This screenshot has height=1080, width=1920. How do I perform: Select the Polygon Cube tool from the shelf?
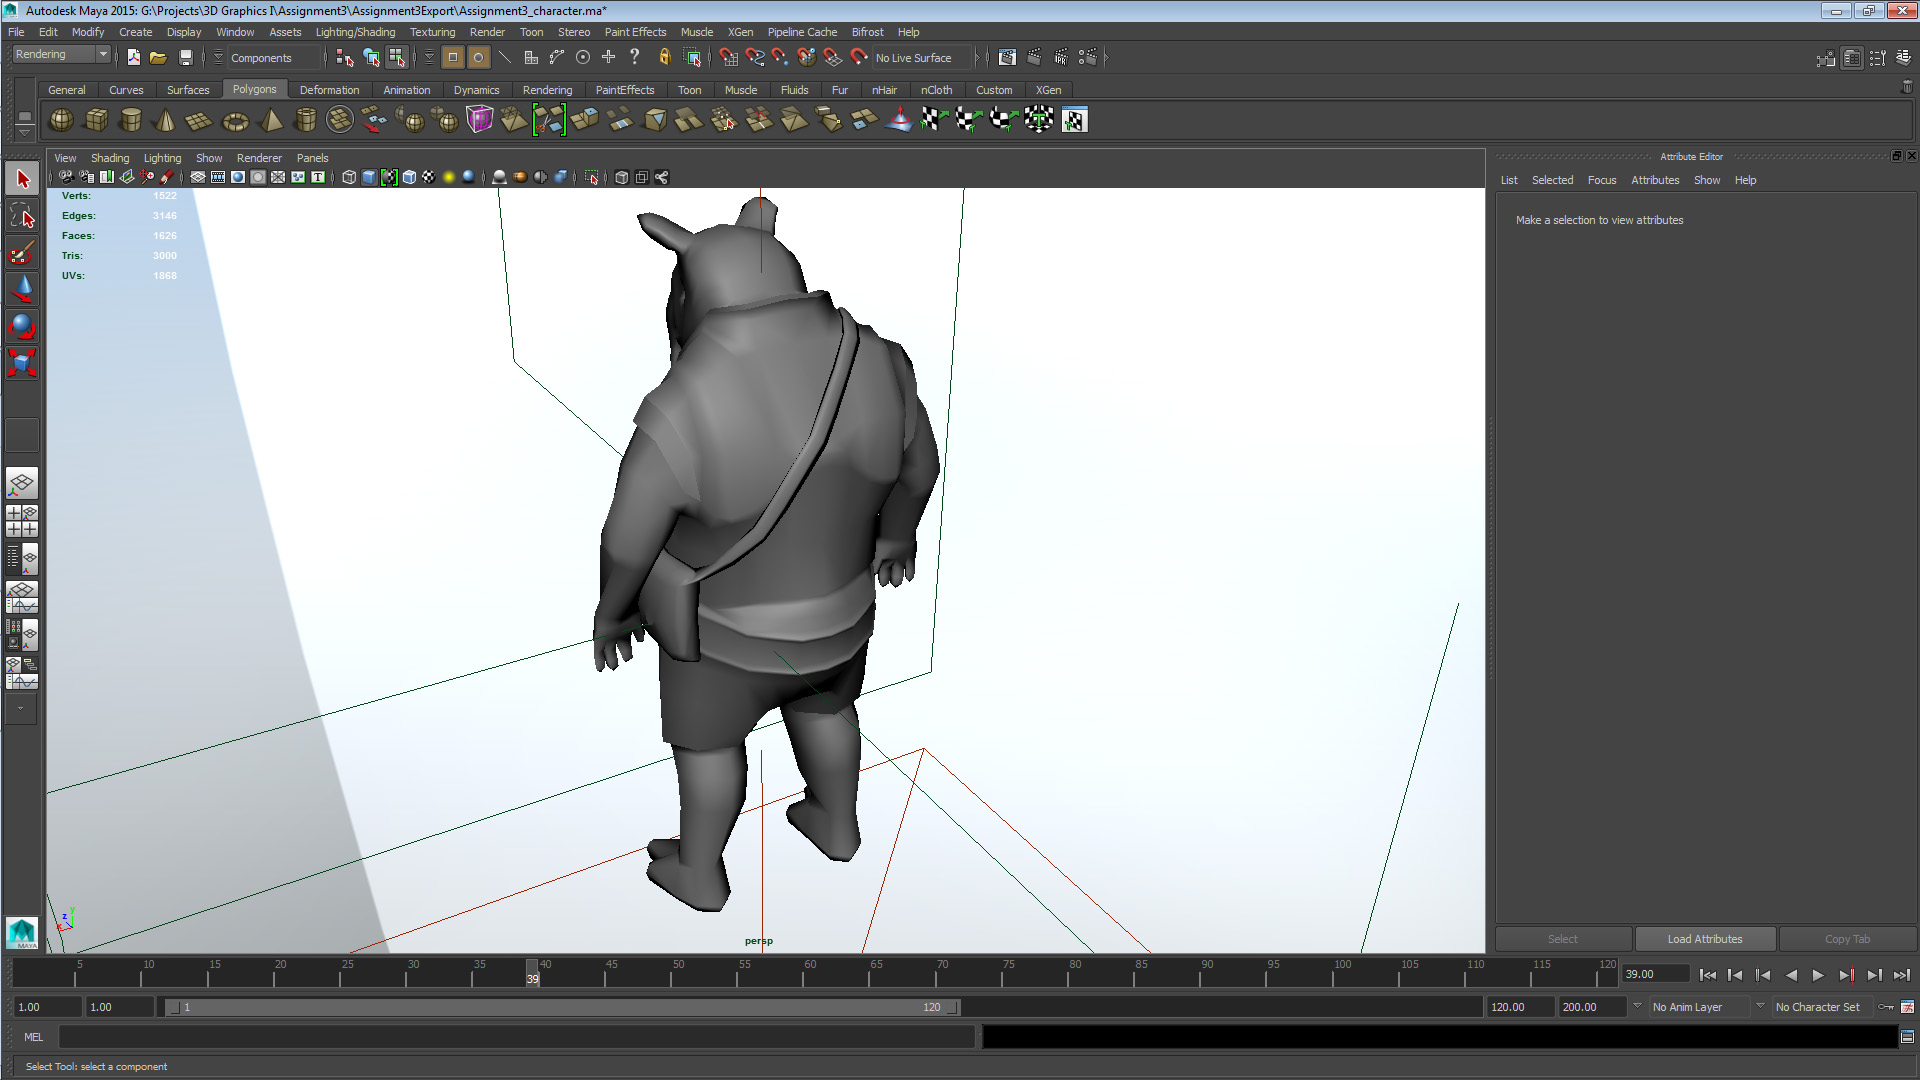pyautogui.click(x=96, y=120)
